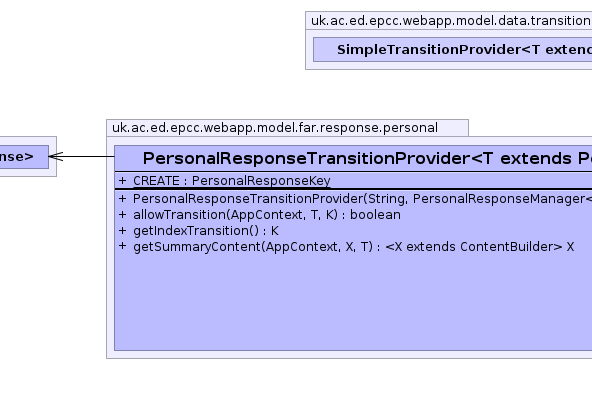Viewport: 592px width, 396px height.
Task: Click the underlined CREATE : PersonalResponseKey field
Action: (232, 181)
